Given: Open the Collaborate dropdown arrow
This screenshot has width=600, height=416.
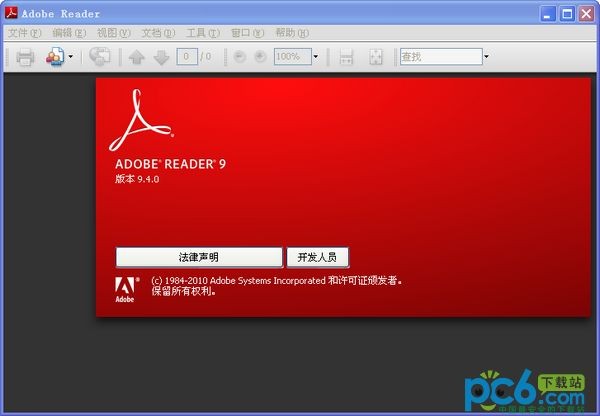Looking at the screenshot, I should tap(71, 57).
